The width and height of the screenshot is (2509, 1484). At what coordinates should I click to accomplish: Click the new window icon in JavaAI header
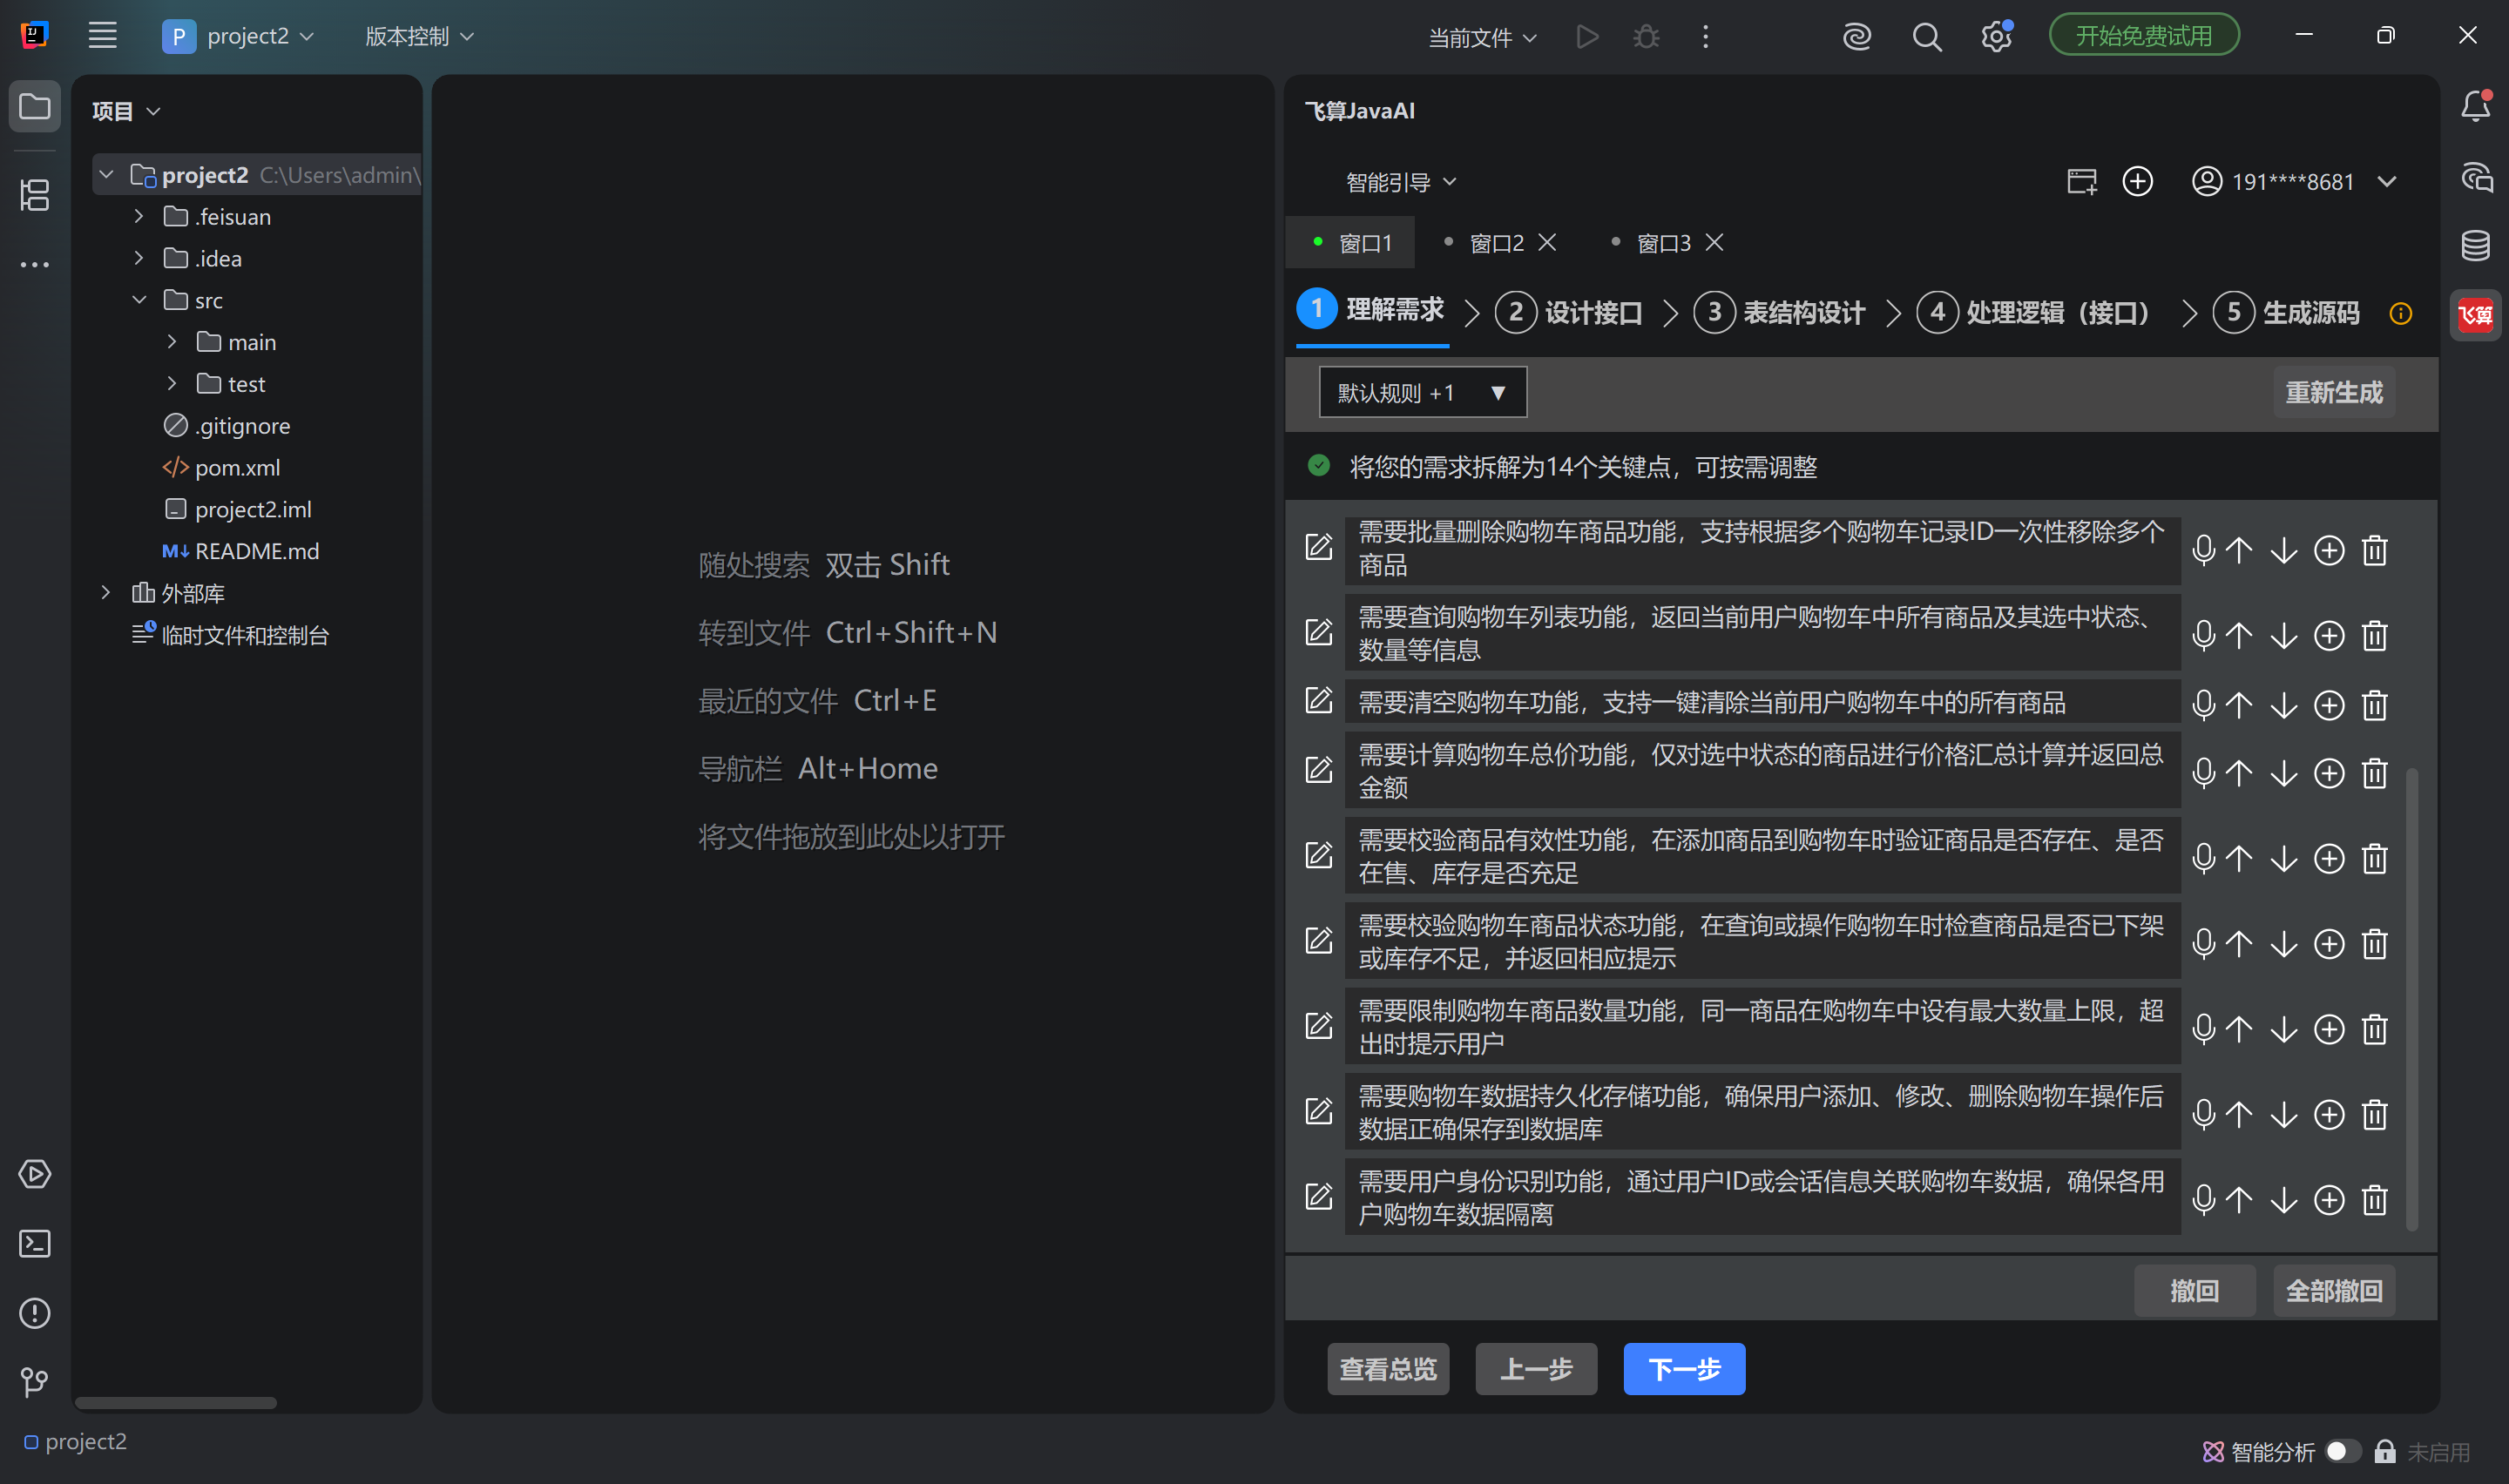coord(2081,181)
